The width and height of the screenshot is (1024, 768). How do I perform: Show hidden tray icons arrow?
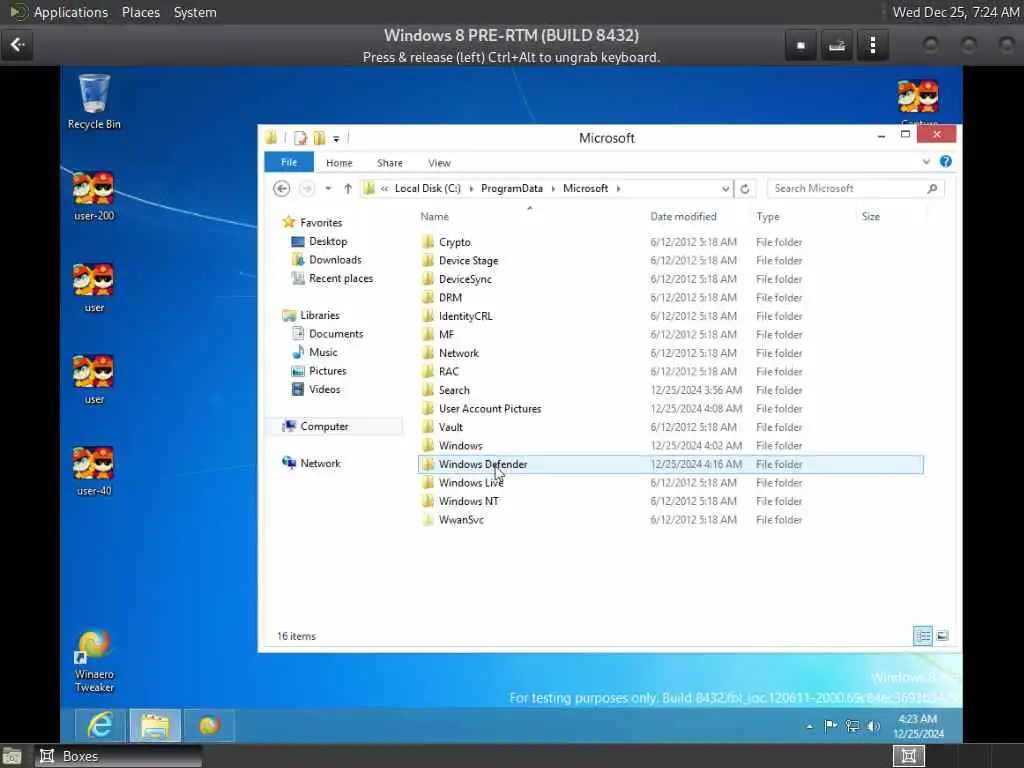click(x=810, y=726)
